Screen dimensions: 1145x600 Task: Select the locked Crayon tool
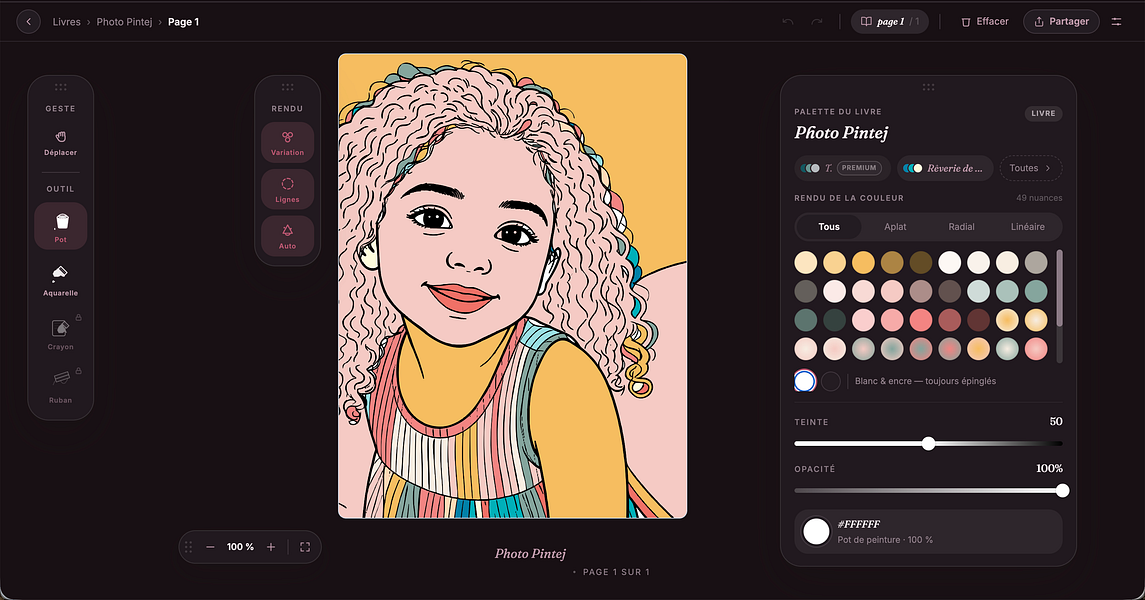(61, 334)
